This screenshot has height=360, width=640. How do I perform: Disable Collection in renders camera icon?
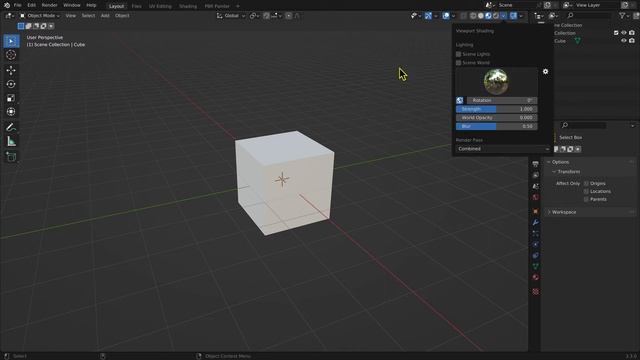click(x=632, y=33)
